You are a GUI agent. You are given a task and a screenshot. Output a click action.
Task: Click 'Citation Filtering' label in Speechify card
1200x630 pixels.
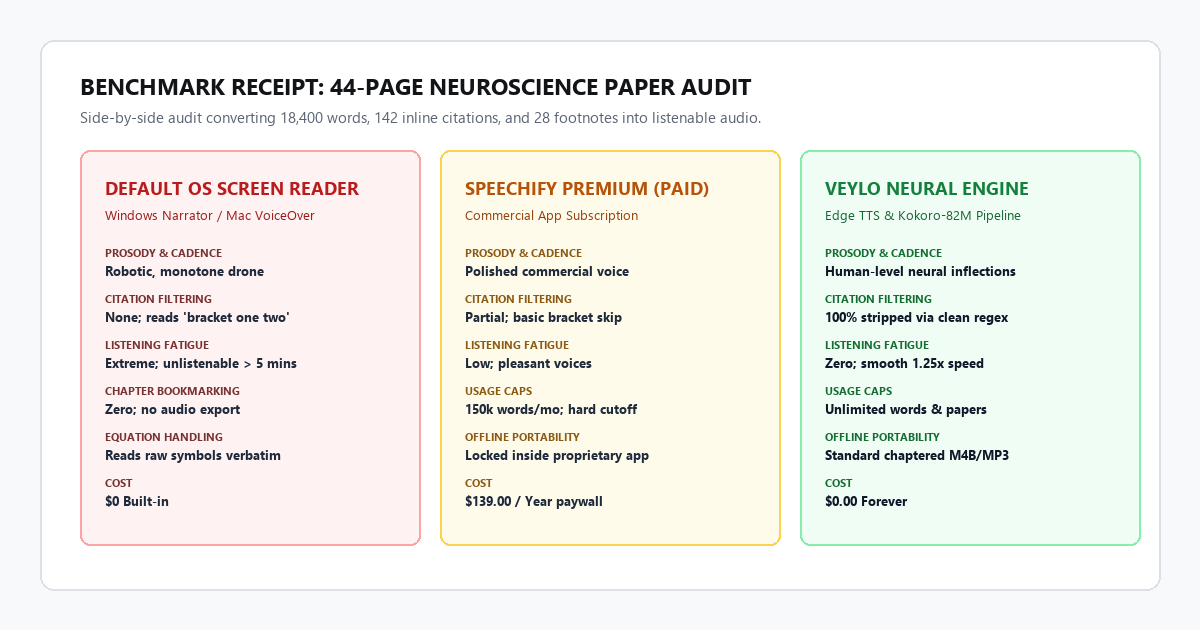pyautogui.click(x=518, y=299)
